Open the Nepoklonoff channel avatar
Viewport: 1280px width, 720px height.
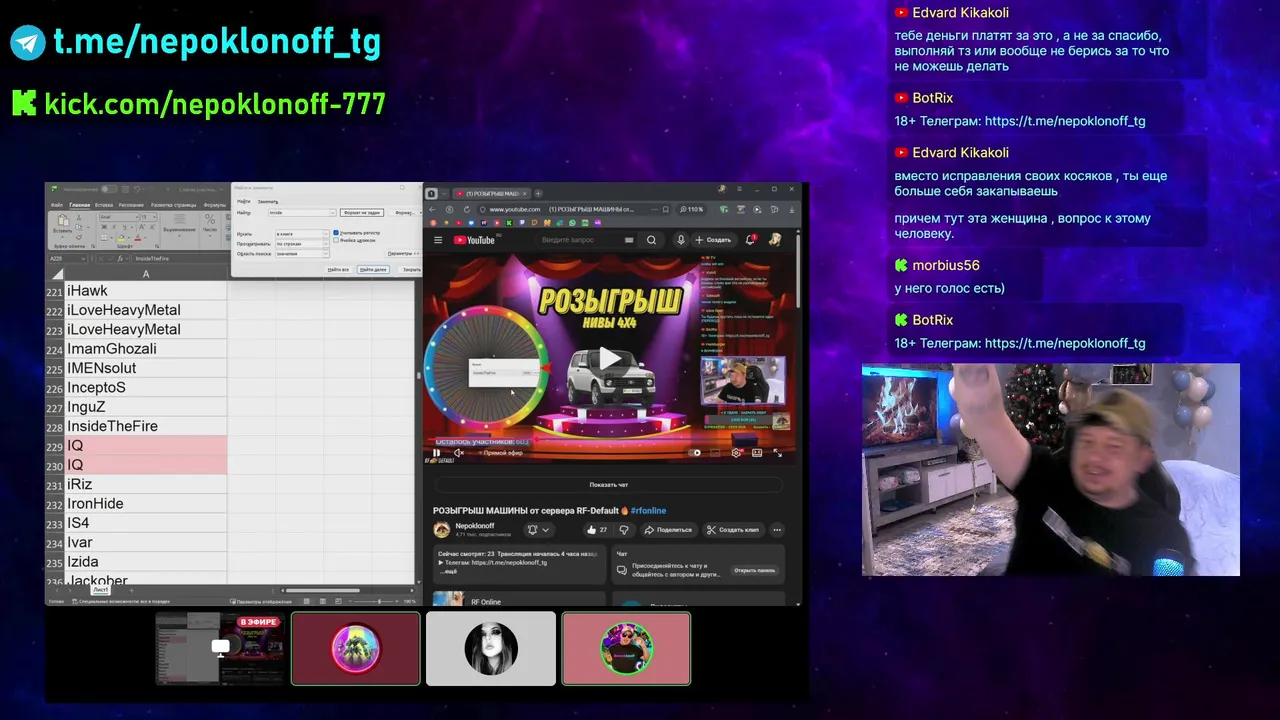click(x=441, y=530)
